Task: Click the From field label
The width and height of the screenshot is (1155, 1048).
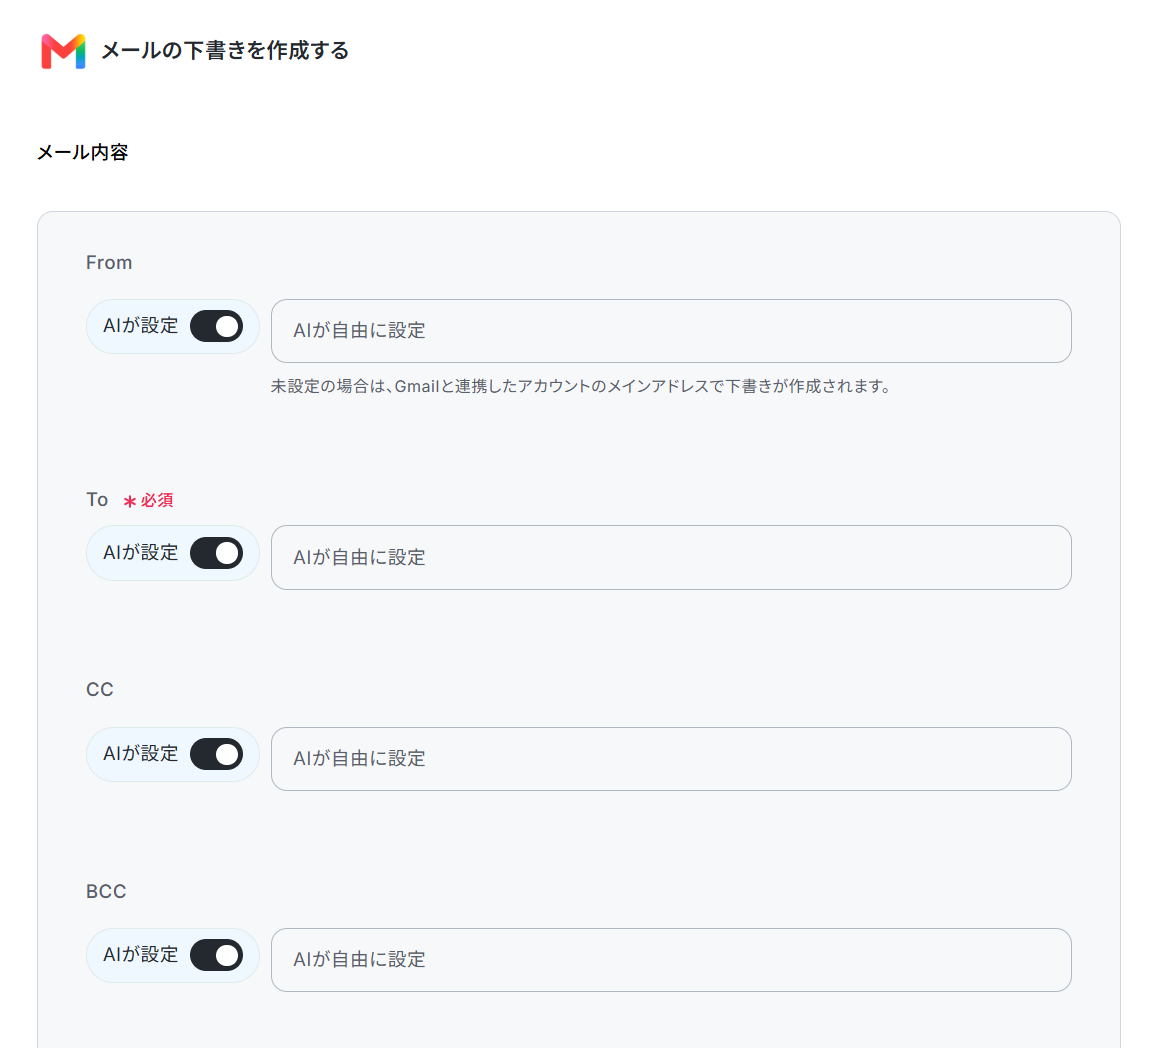Action: pos(109,263)
